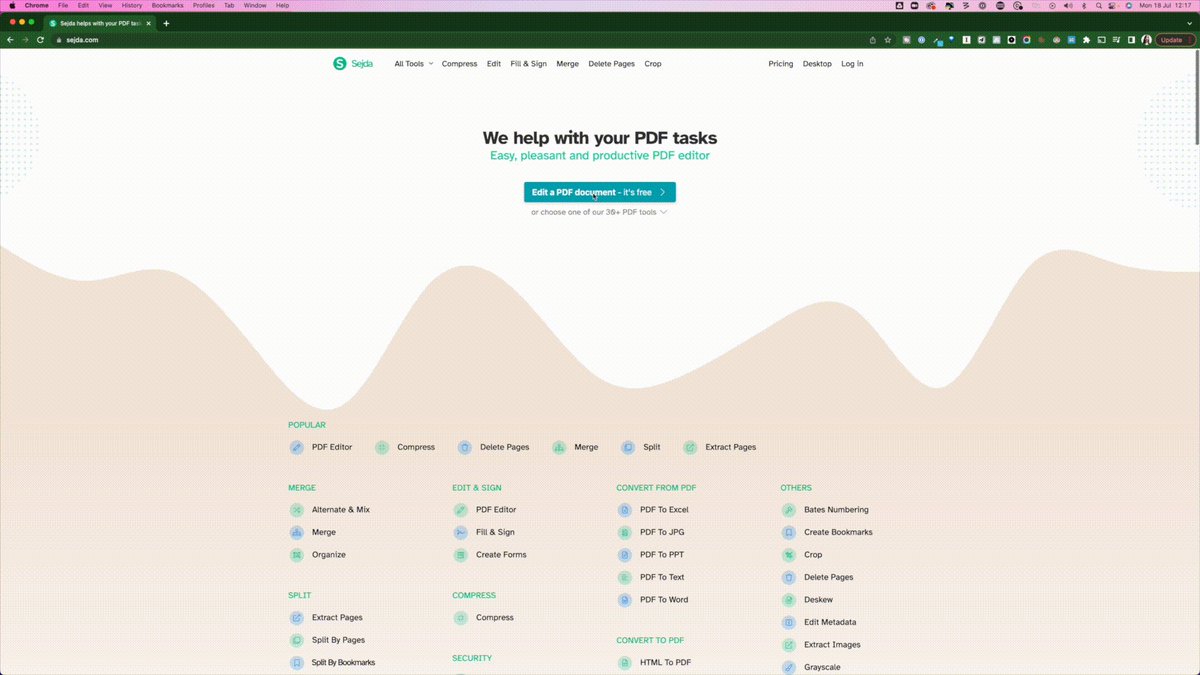This screenshot has width=1200, height=675.
Task: Open the Desktop link in header
Action: (x=817, y=64)
